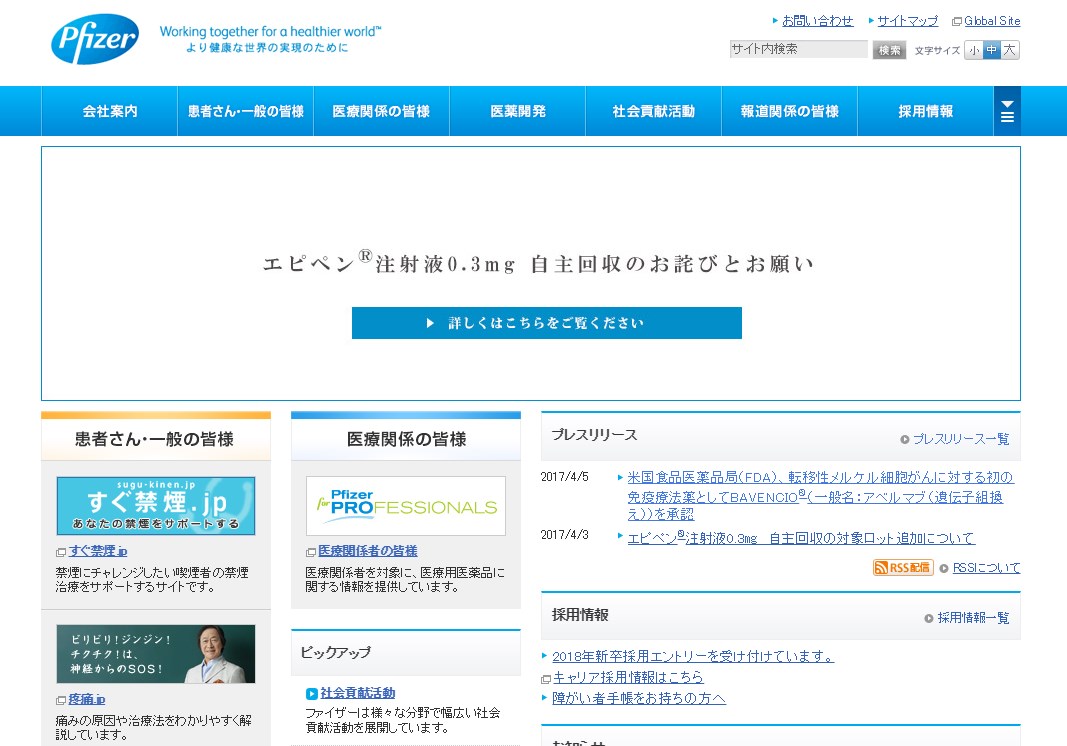Image resolution: width=1067 pixels, height=746 pixels.
Task: Open the 2017/4/5 BAVENCIO FDA press release
Action: [820, 496]
